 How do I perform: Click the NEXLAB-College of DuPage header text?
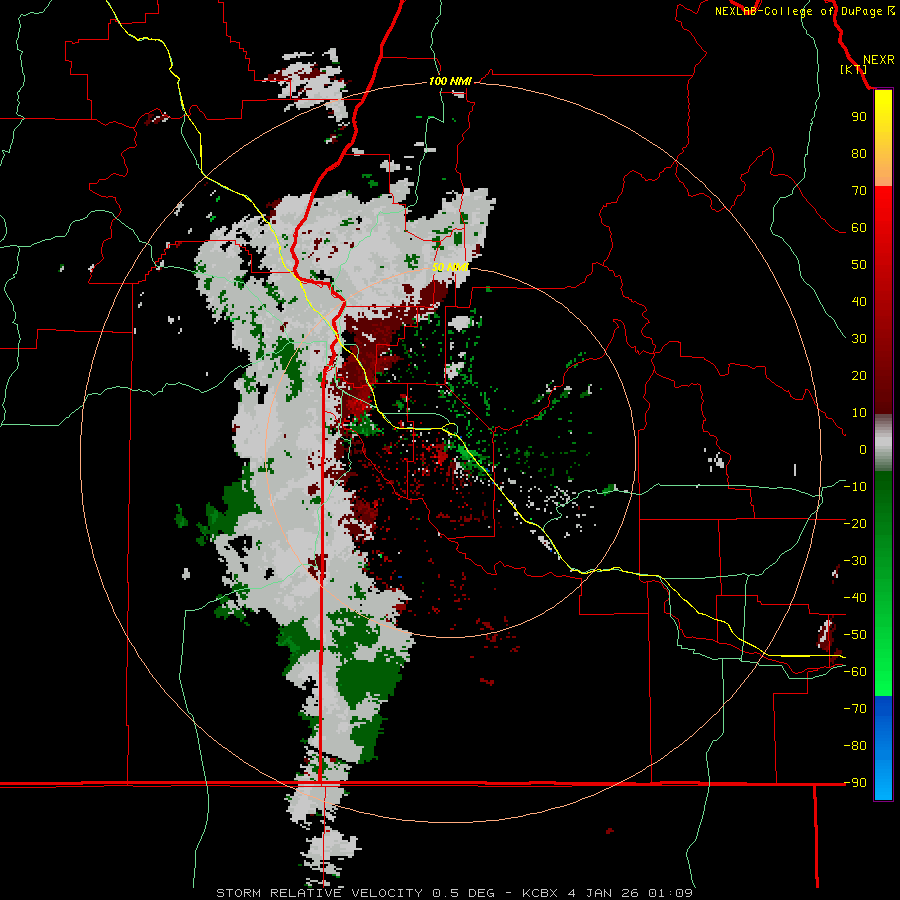click(804, 11)
